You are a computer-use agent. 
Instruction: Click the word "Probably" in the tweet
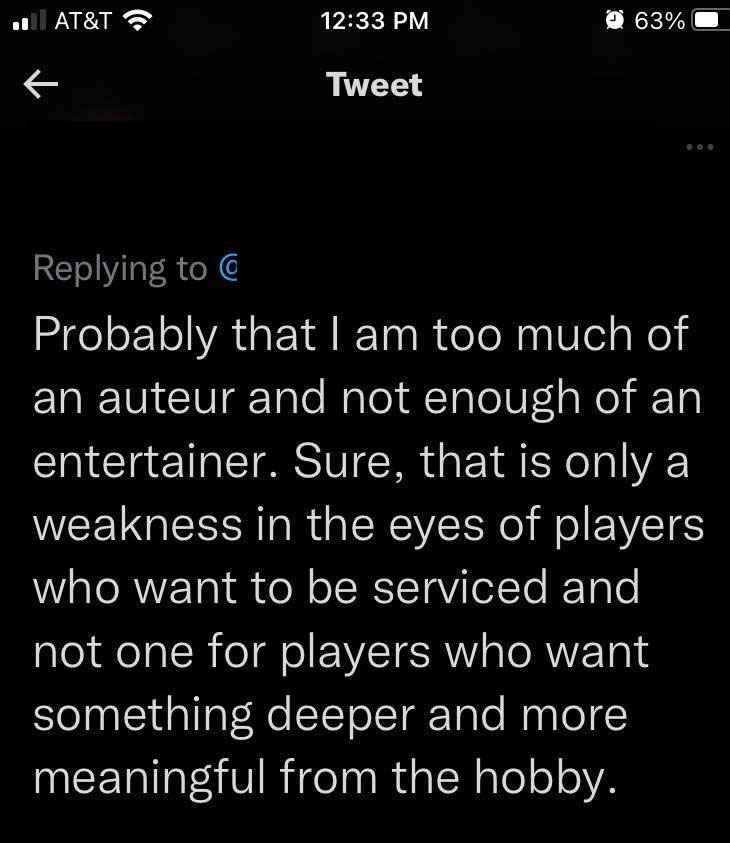point(124,336)
